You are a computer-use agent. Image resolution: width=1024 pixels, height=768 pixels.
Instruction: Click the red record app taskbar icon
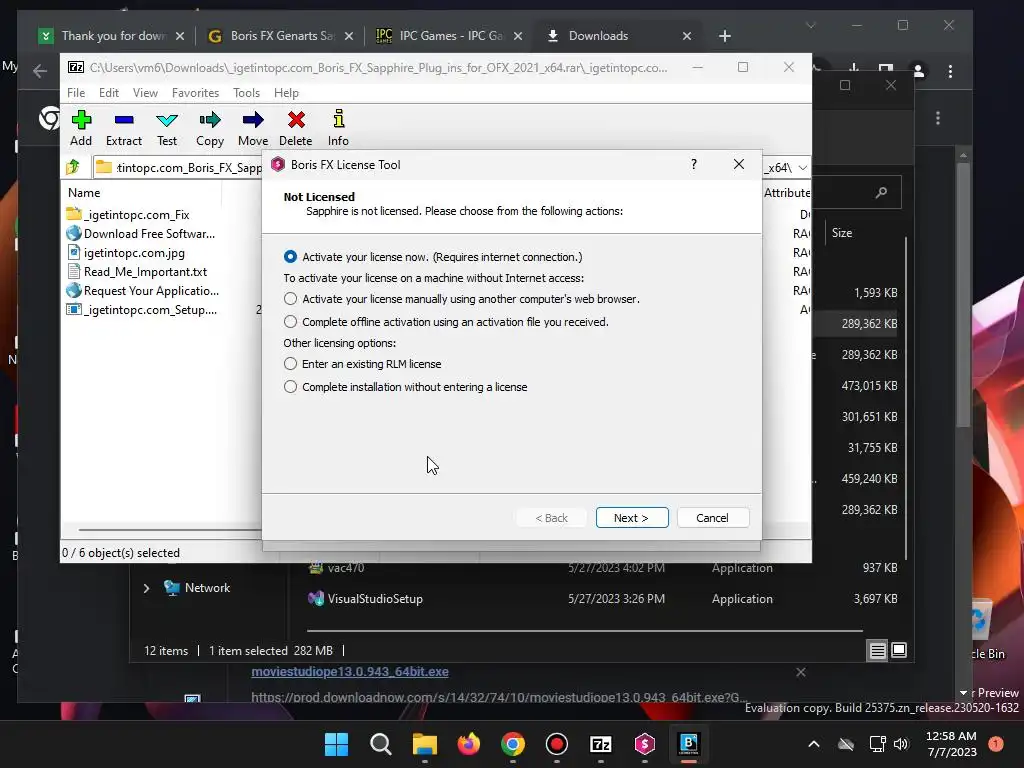tap(556, 744)
